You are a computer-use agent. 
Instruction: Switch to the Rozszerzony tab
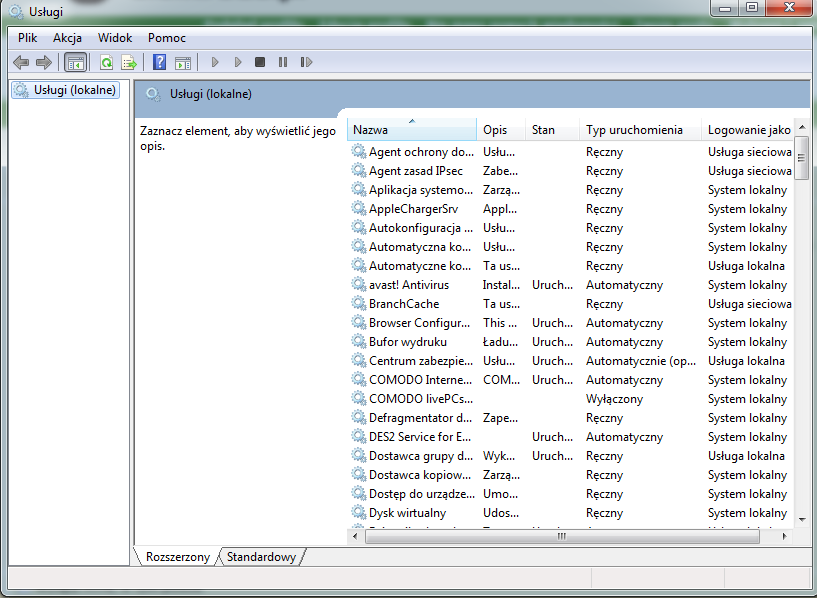tap(178, 557)
